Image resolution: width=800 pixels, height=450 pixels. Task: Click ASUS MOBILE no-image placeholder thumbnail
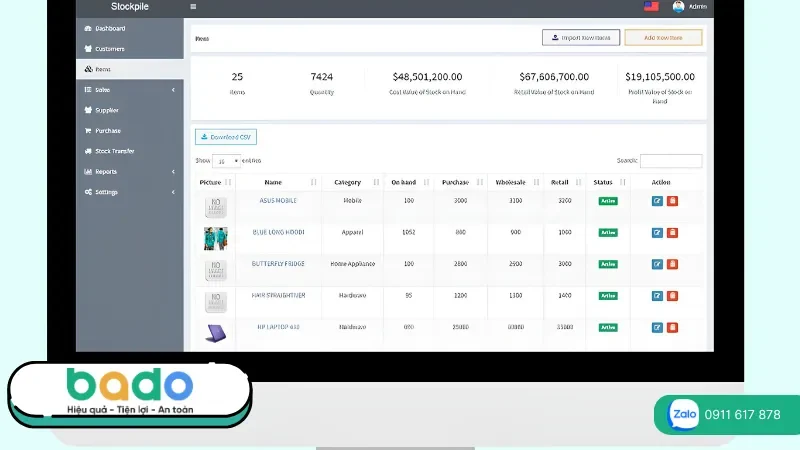click(216, 207)
